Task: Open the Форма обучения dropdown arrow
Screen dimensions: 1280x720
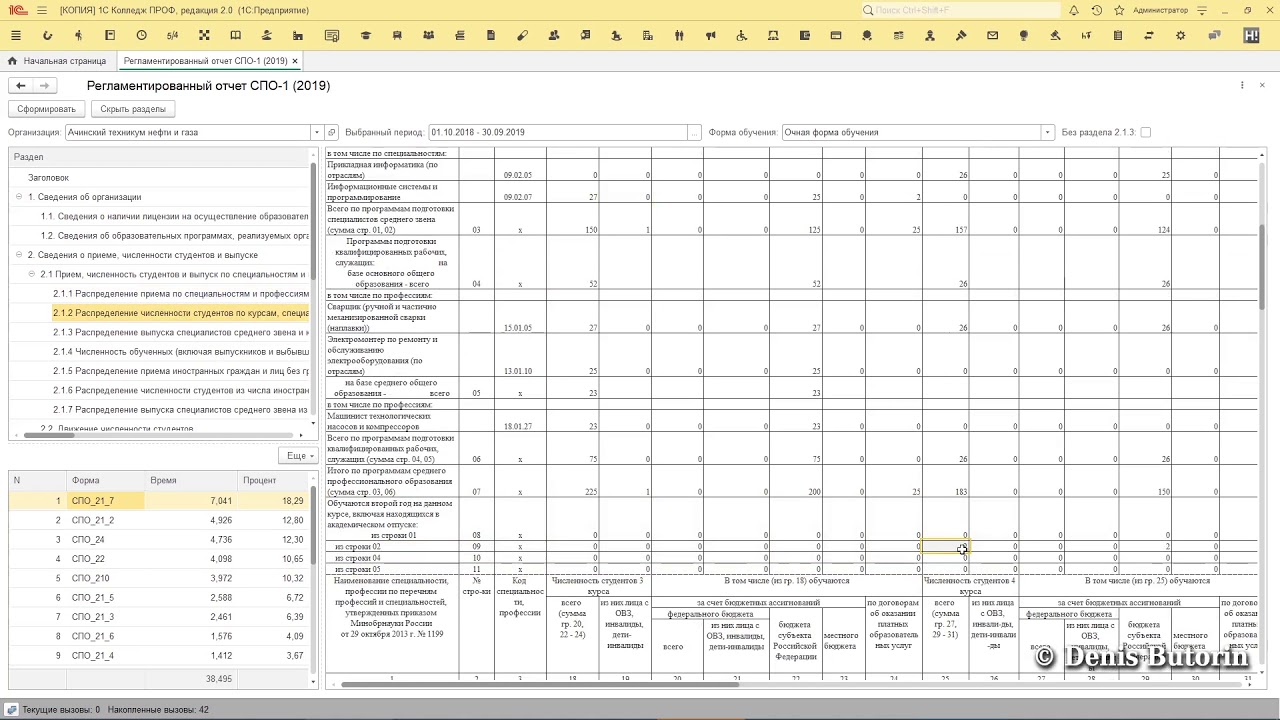Action: tap(1047, 132)
